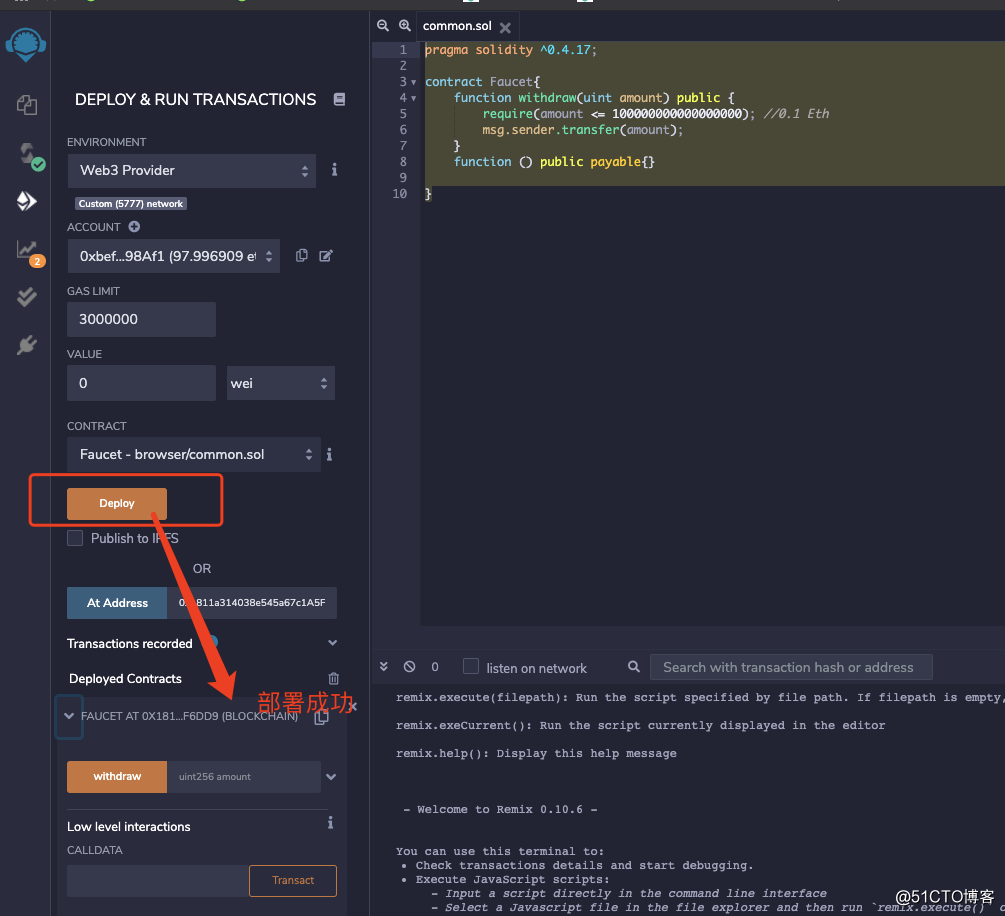Open the wei unit dropdown
This screenshot has width=1005, height=916.
click(280, 383)
